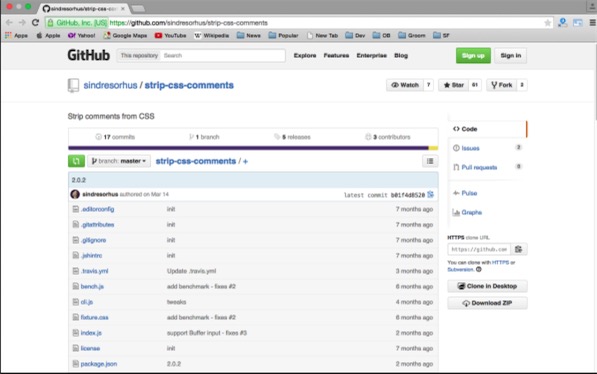Image resolution: width=597 pixels, height=374 pixels.
Task: Click the Fork button
Action: coord(502,85)
